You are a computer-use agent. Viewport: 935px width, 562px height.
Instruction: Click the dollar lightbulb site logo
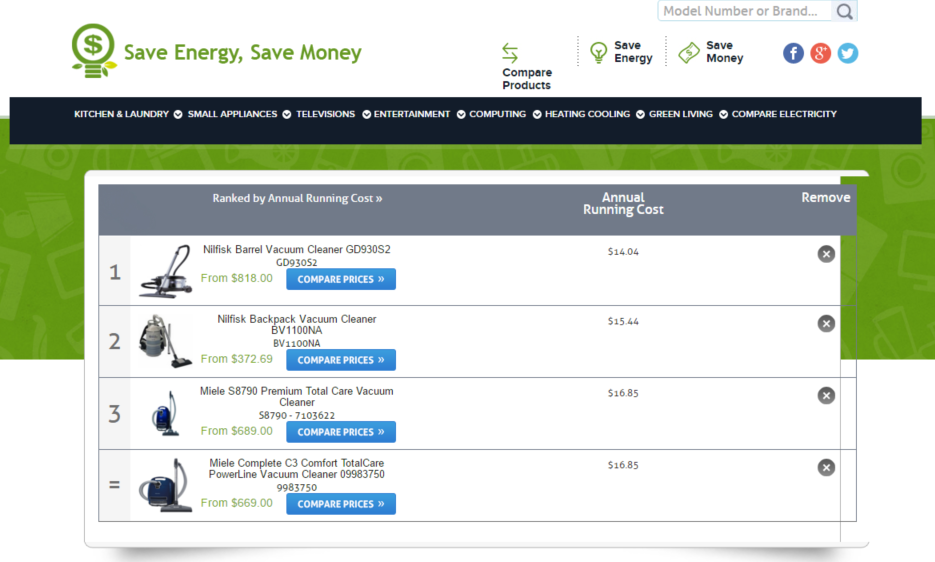click(x=93, y=51)
